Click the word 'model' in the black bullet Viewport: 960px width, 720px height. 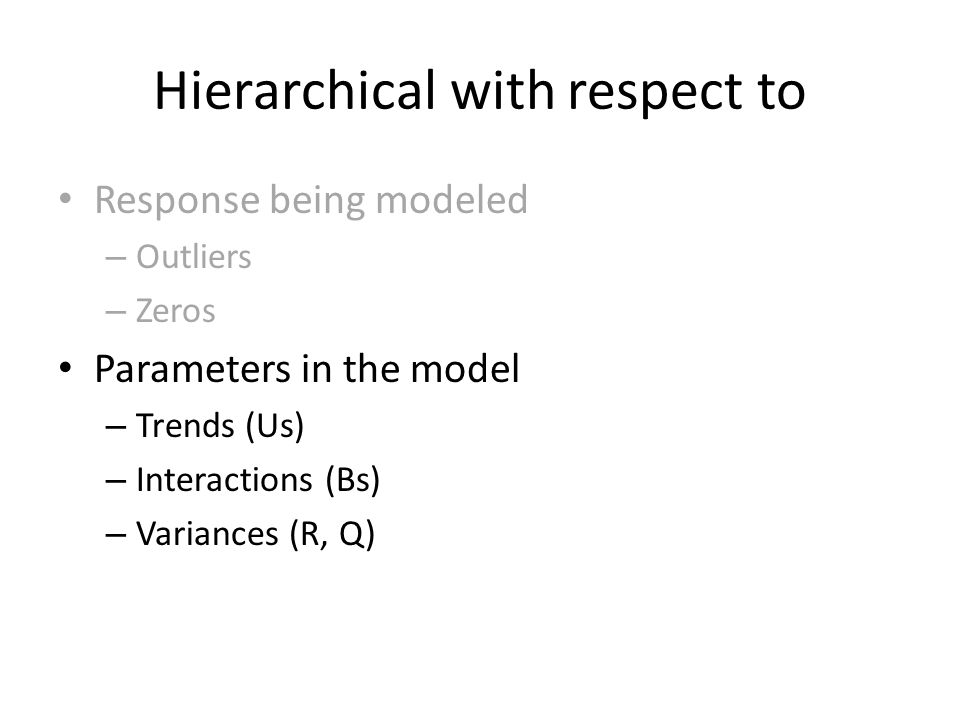(465, 369)
